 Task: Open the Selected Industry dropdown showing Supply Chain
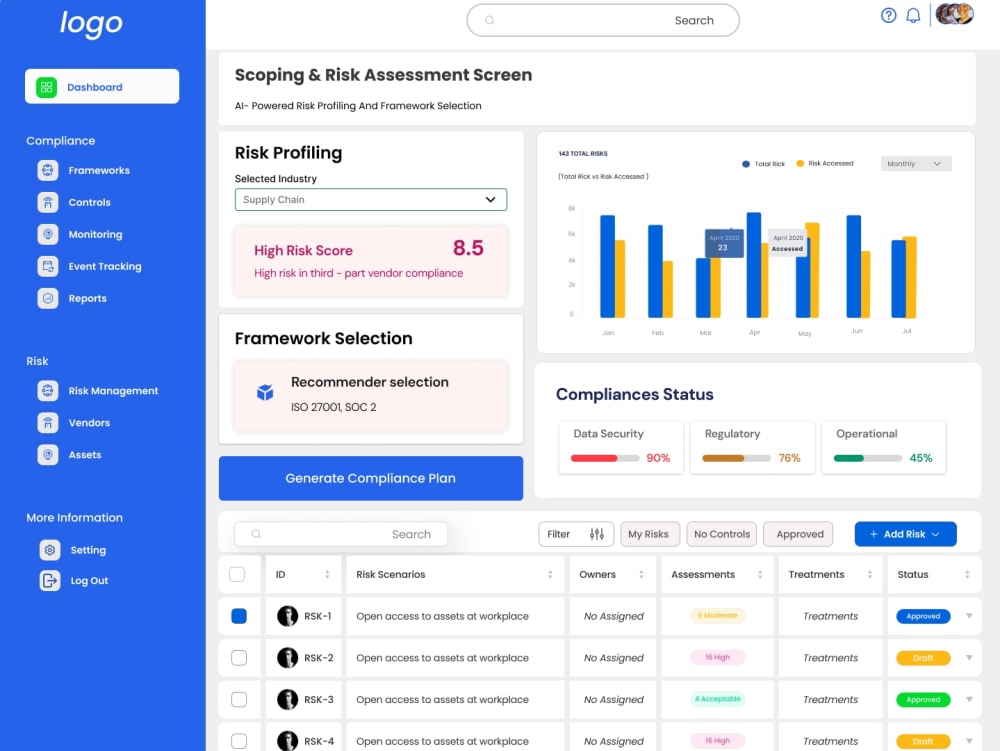pos(370,199)
